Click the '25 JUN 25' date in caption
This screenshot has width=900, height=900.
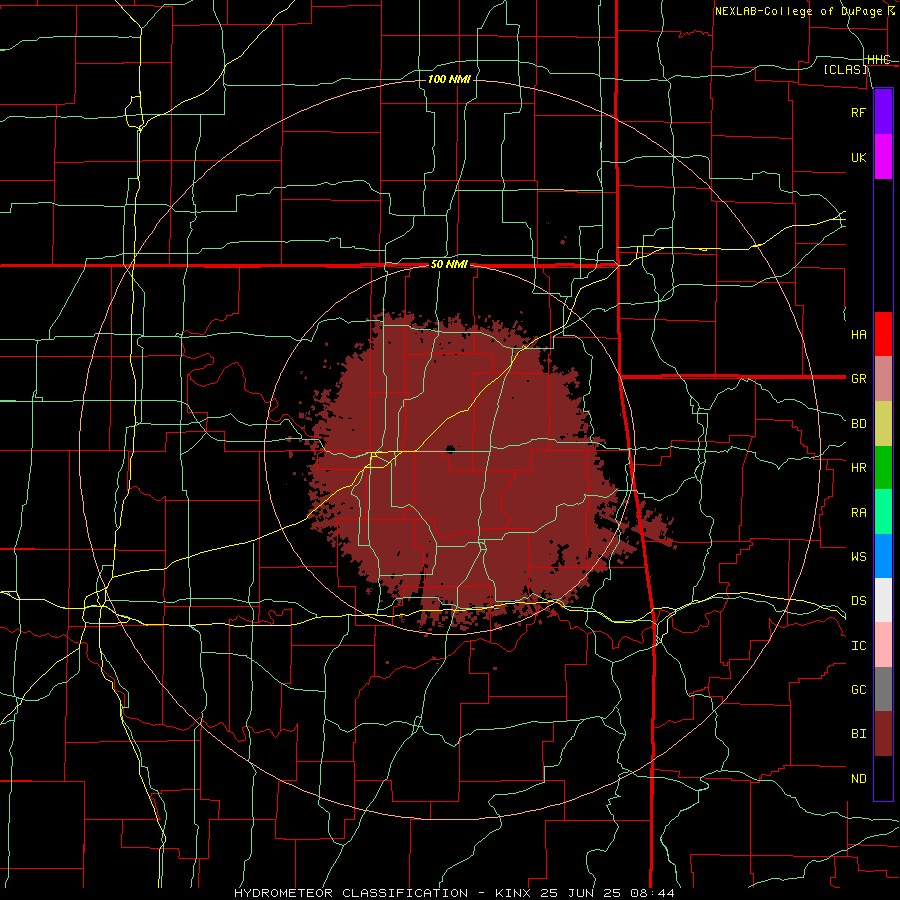tap(583, 893)
